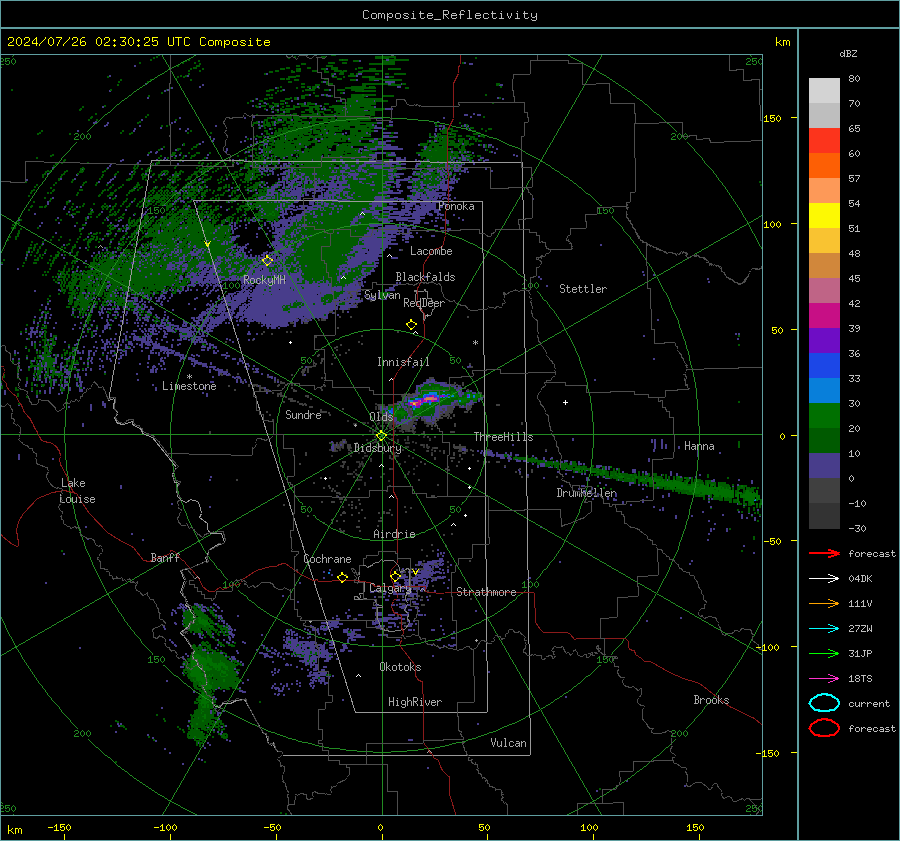Click the Stettler town label

pos(583,289)
